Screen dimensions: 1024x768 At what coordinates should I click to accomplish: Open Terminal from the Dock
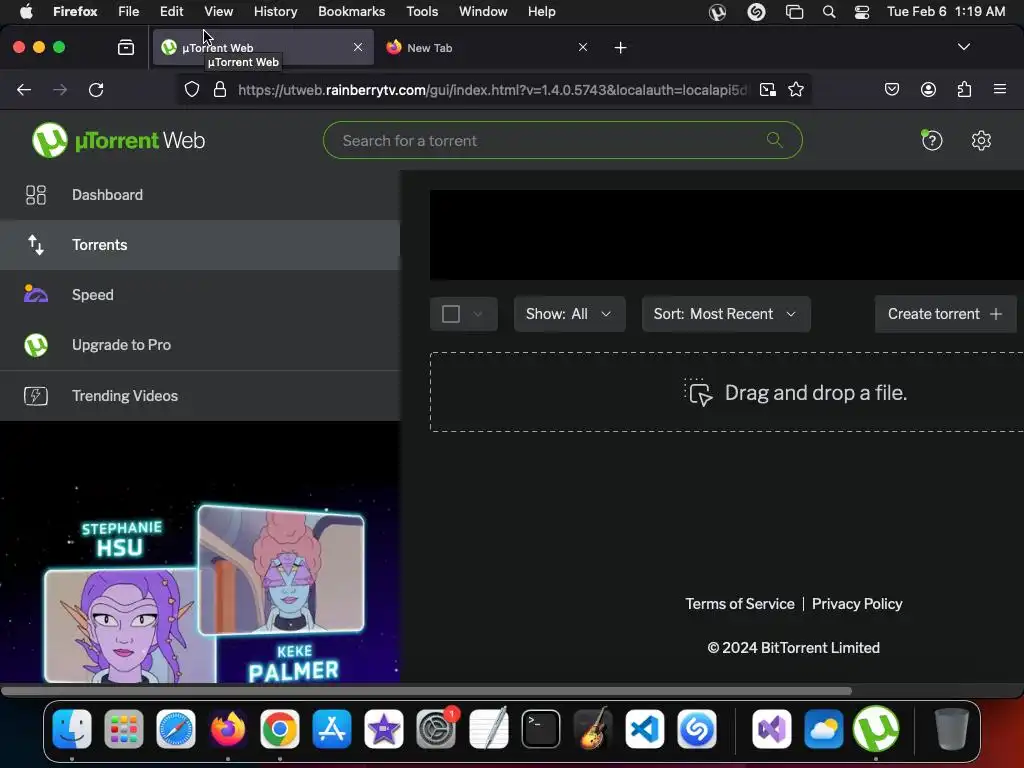tap(541, 729)
